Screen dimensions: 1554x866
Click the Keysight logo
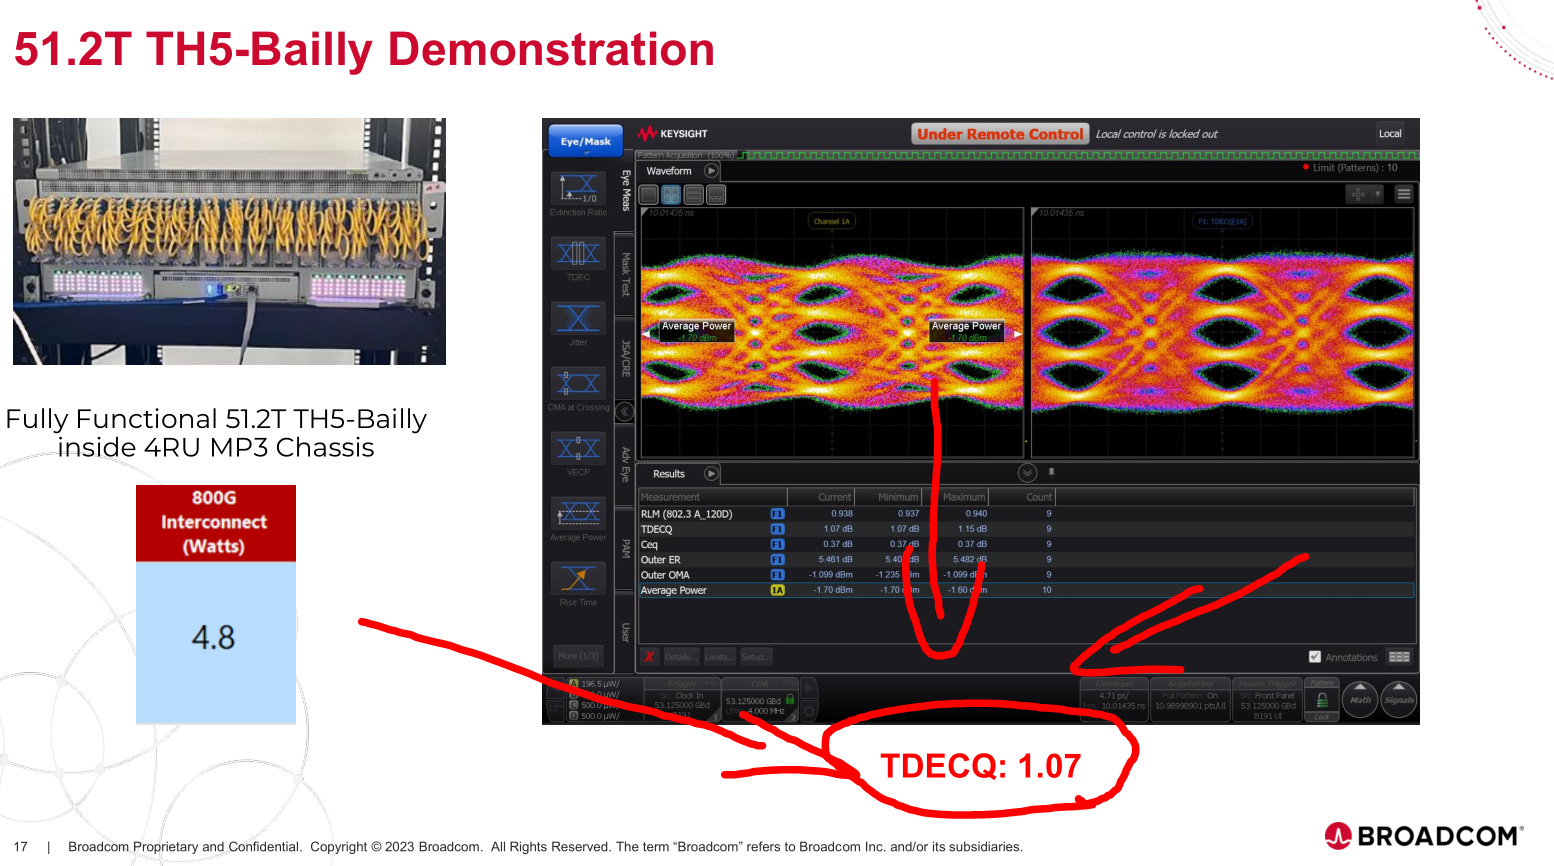673,133
